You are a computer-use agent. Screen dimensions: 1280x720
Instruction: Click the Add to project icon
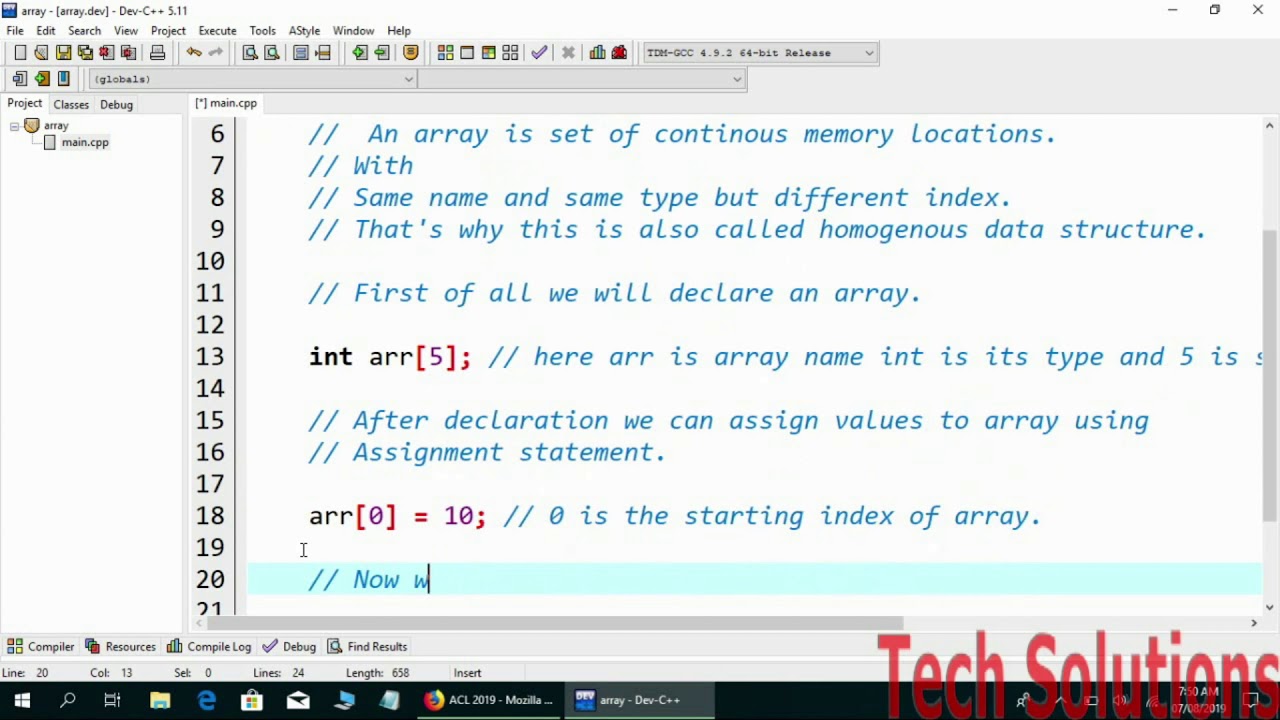(359, 53)
